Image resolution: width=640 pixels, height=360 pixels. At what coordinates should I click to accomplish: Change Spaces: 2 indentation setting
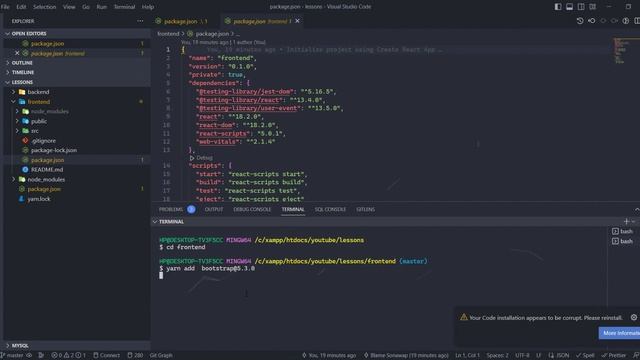click(498, 355)
